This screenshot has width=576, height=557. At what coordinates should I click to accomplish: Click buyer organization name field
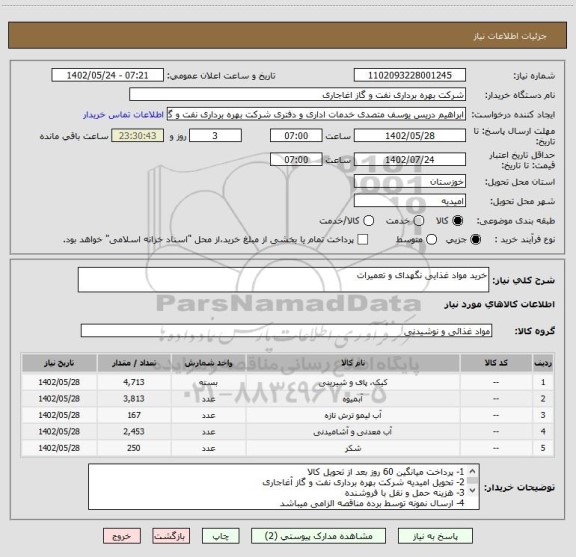coord(297,94)
